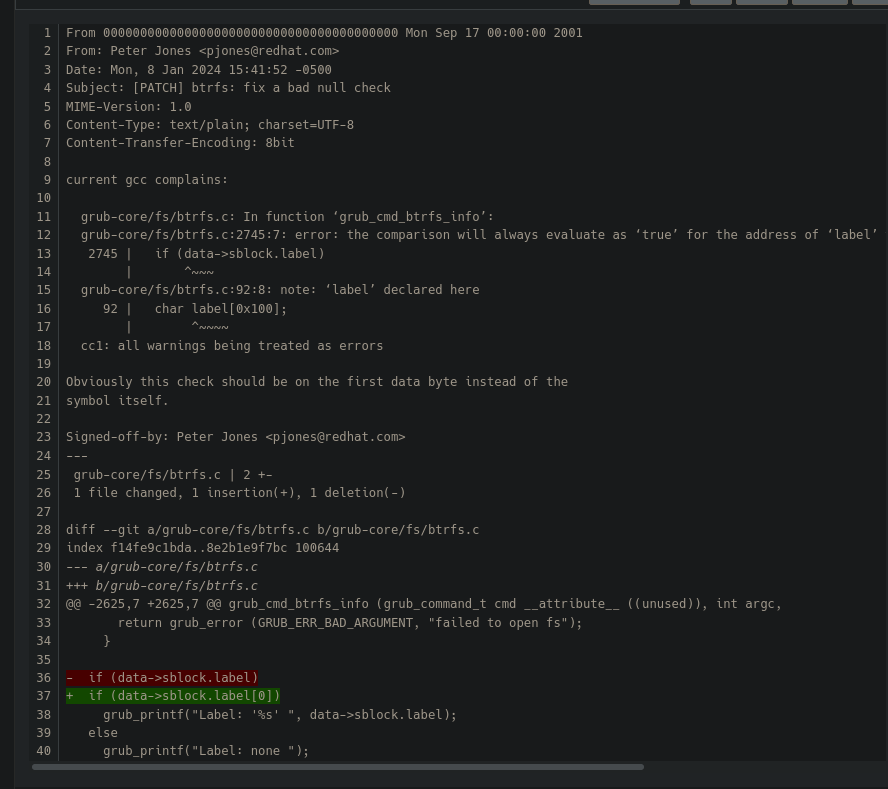Click 'grub_printf("Label: '%s' "' line

point(280,715)
